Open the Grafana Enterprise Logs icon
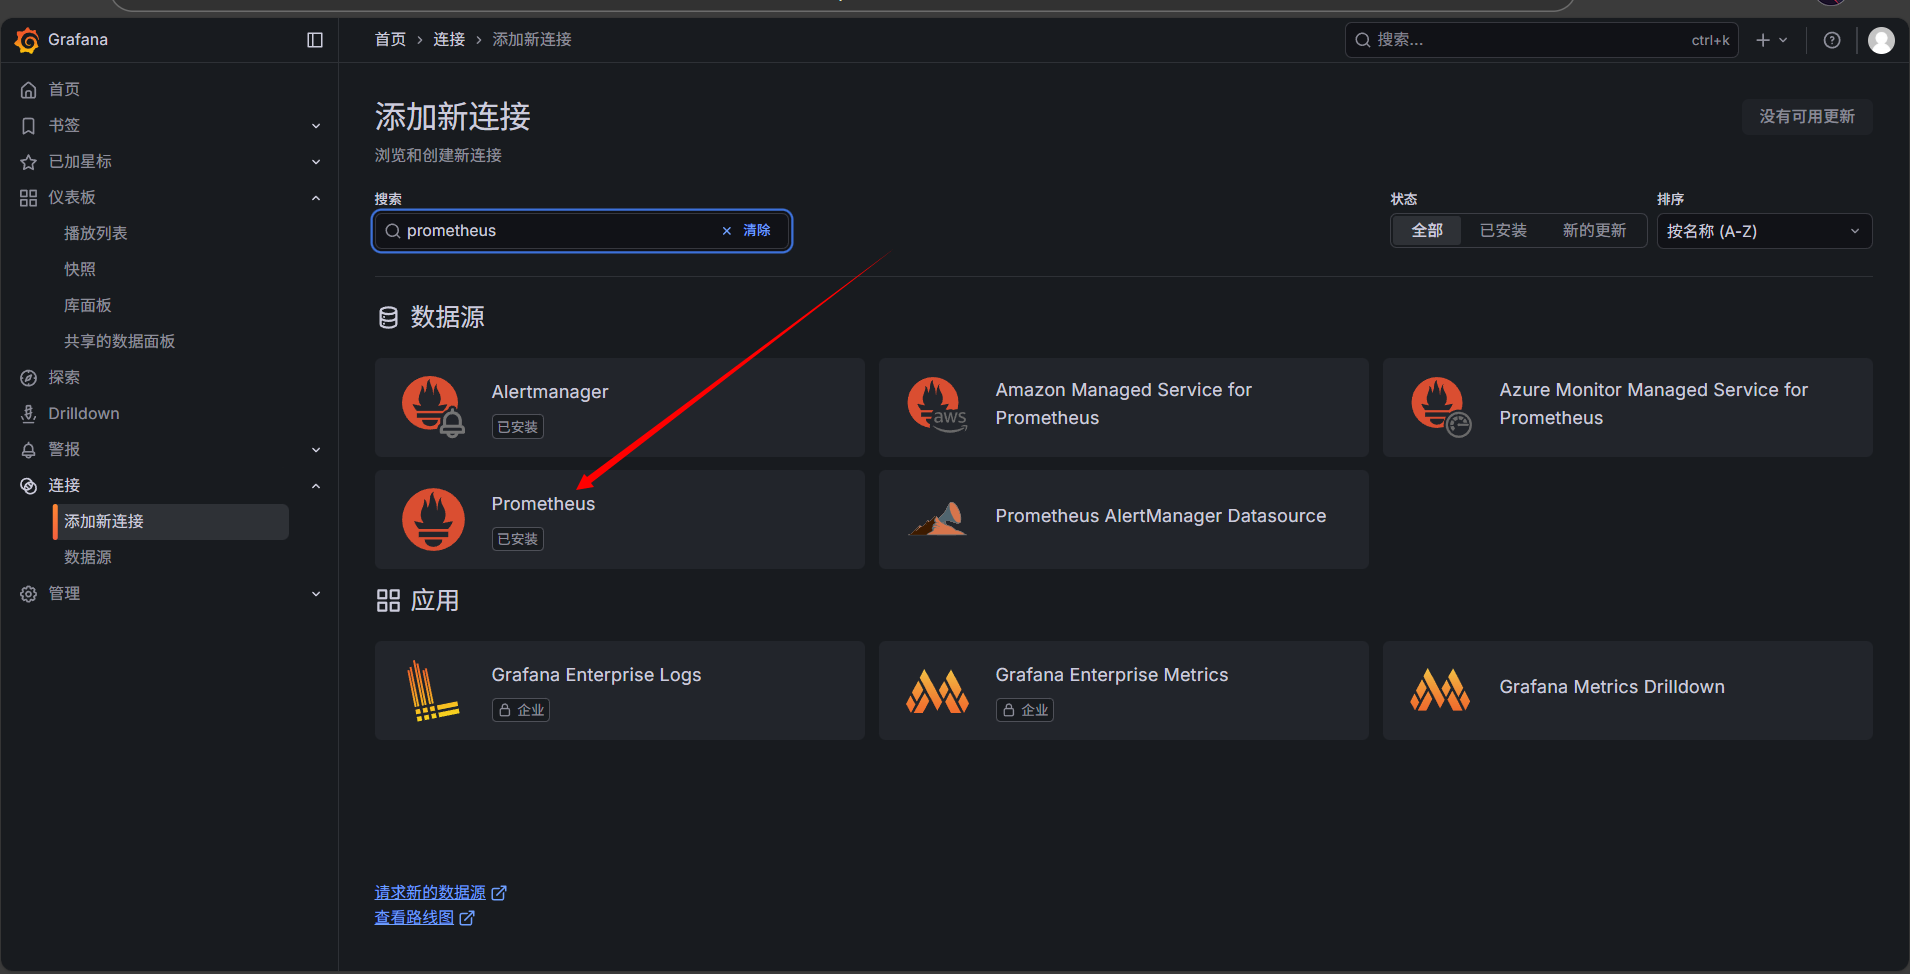Image resolution: width=1910 pixels, height=974 pixels. 433,690
